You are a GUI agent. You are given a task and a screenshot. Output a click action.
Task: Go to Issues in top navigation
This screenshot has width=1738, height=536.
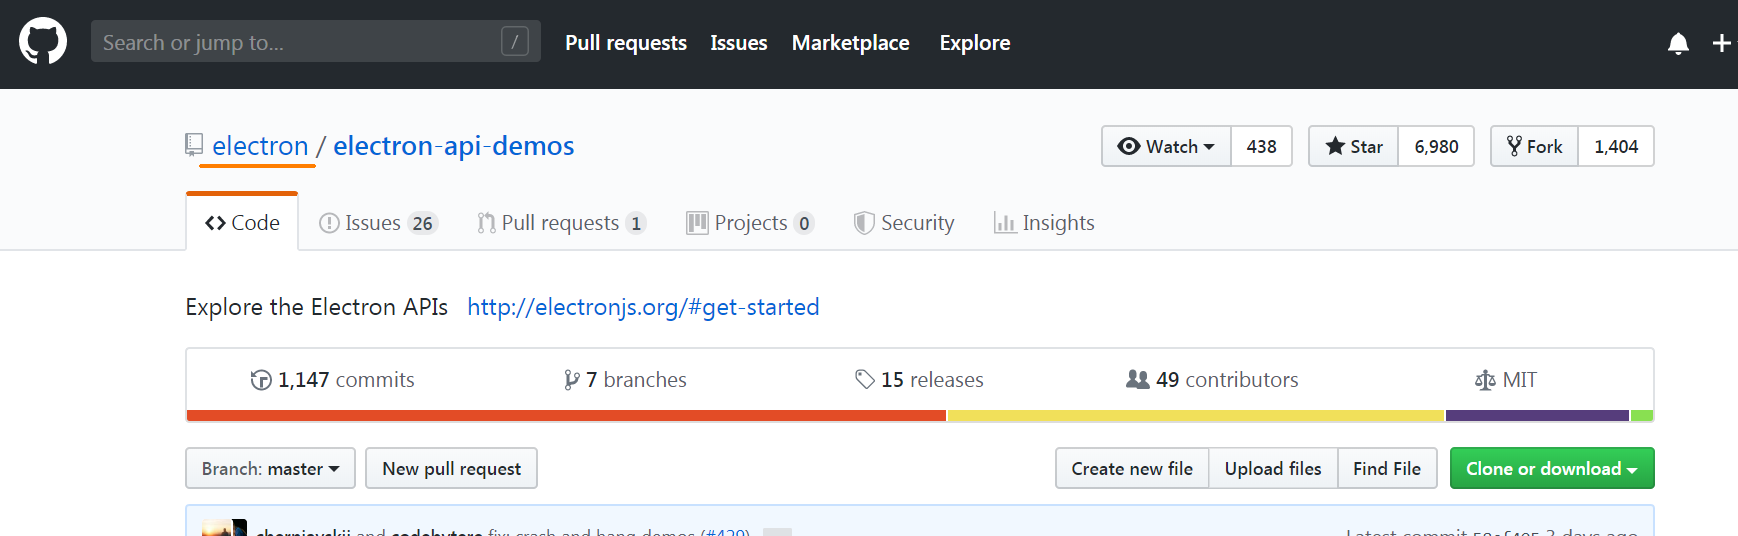click(x=739, y=43)
